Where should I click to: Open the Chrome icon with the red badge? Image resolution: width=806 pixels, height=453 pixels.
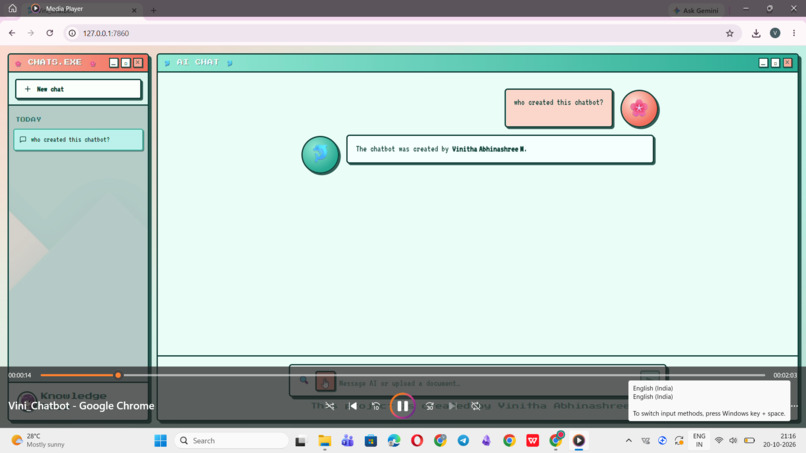coord(556,440)
